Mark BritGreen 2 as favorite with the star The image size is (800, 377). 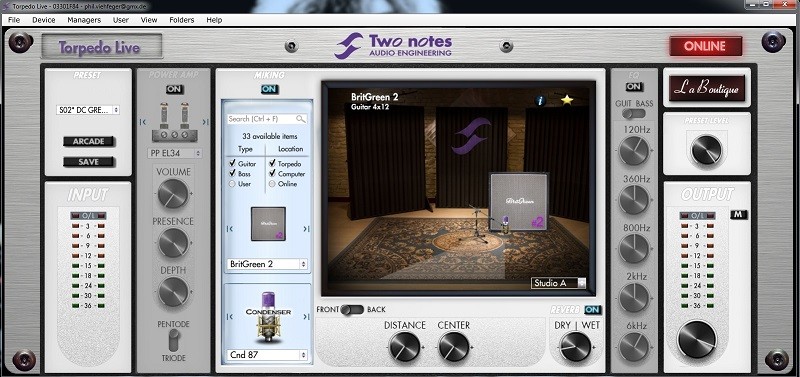(x=567, y=100)
